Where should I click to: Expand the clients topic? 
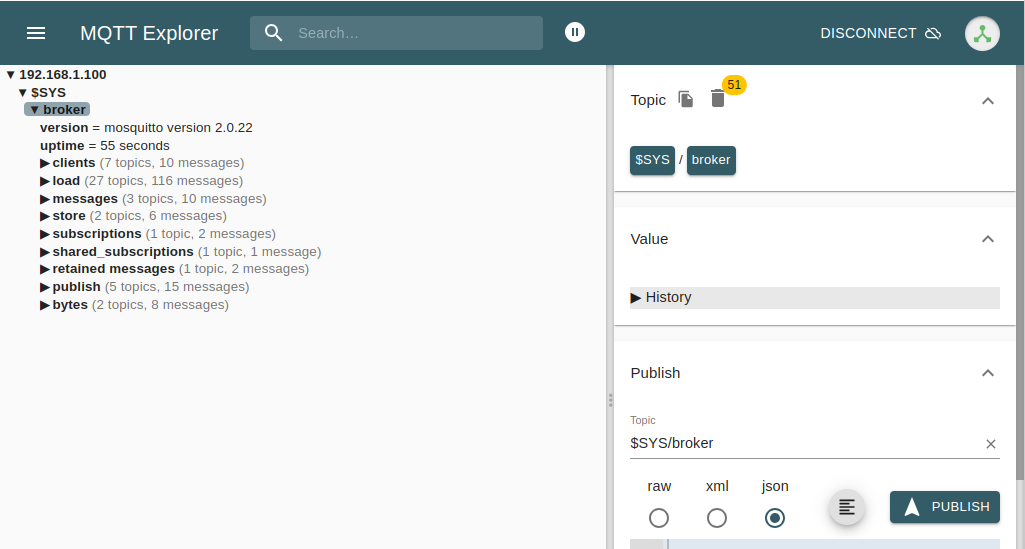coord(44,163)
